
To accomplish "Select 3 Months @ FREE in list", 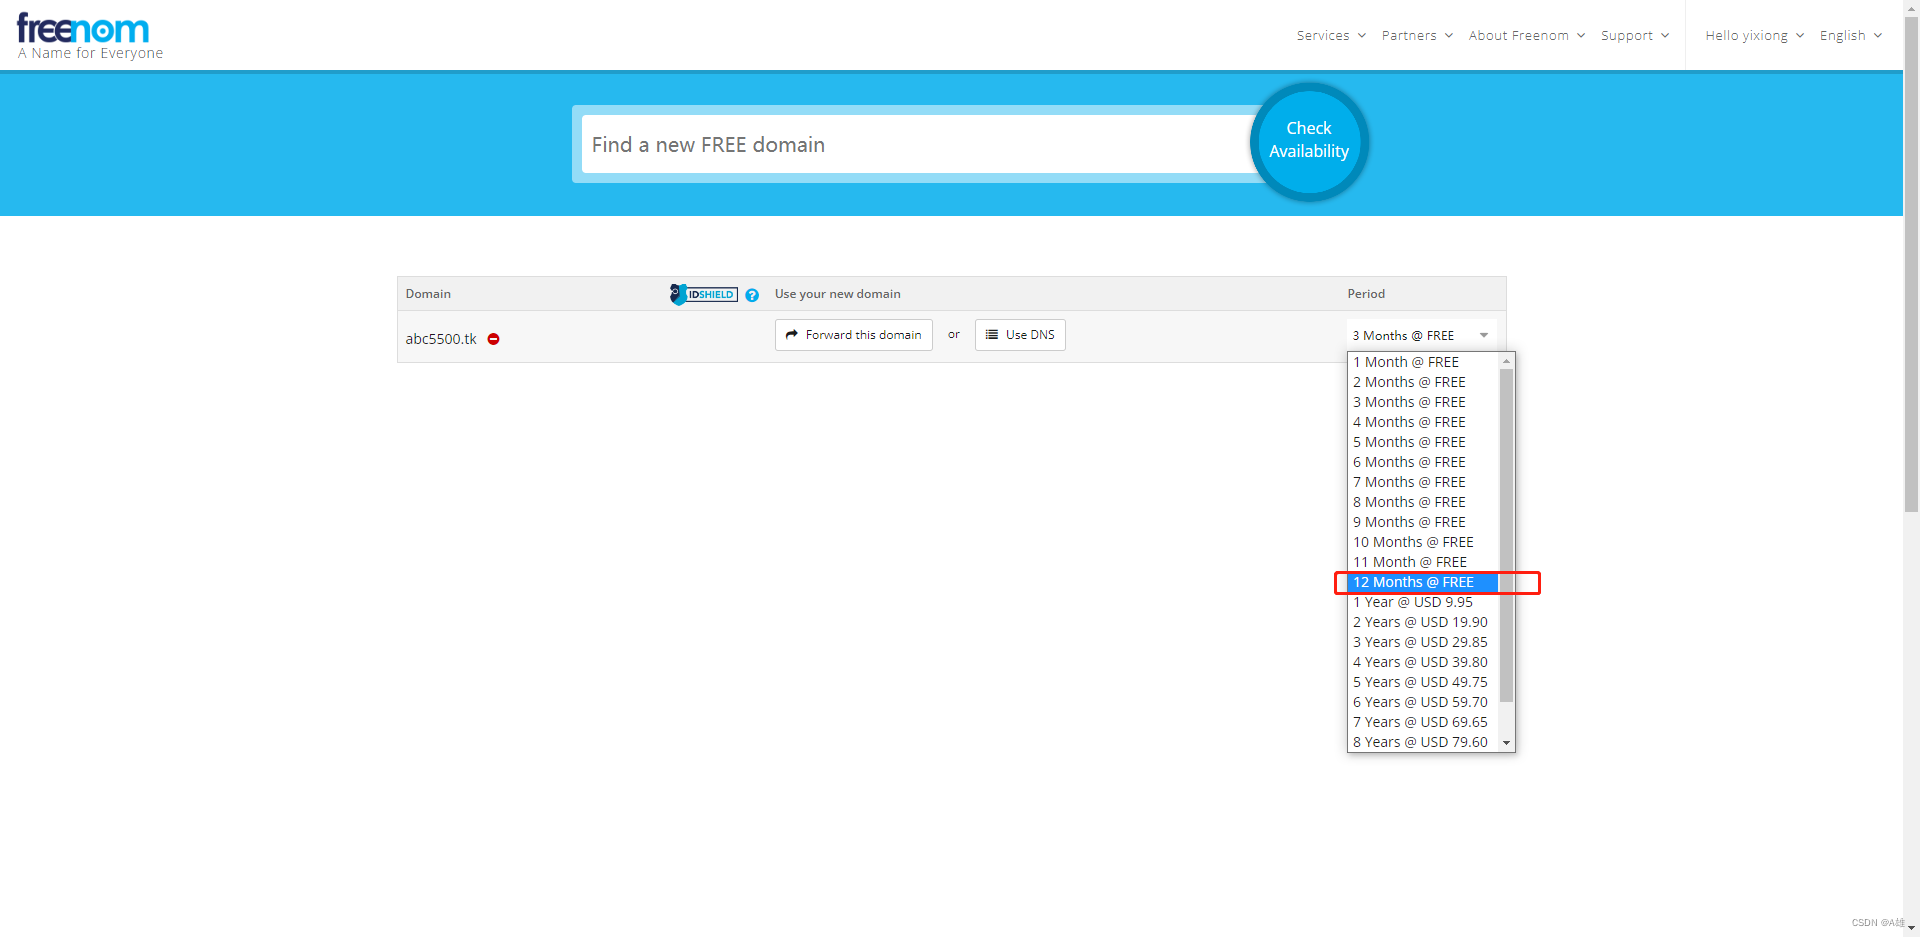I will tap(1424, 402).
